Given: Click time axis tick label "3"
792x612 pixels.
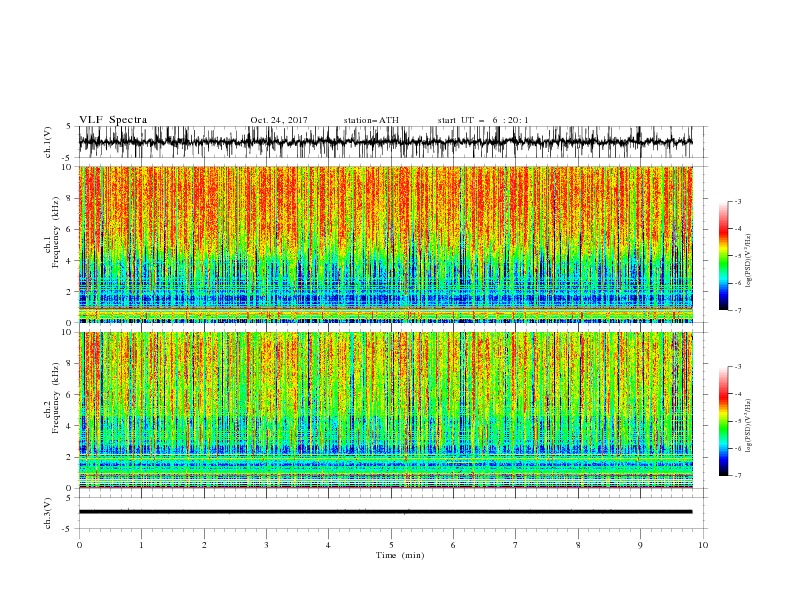Looking at the screenshot, I should pos(266,545).
